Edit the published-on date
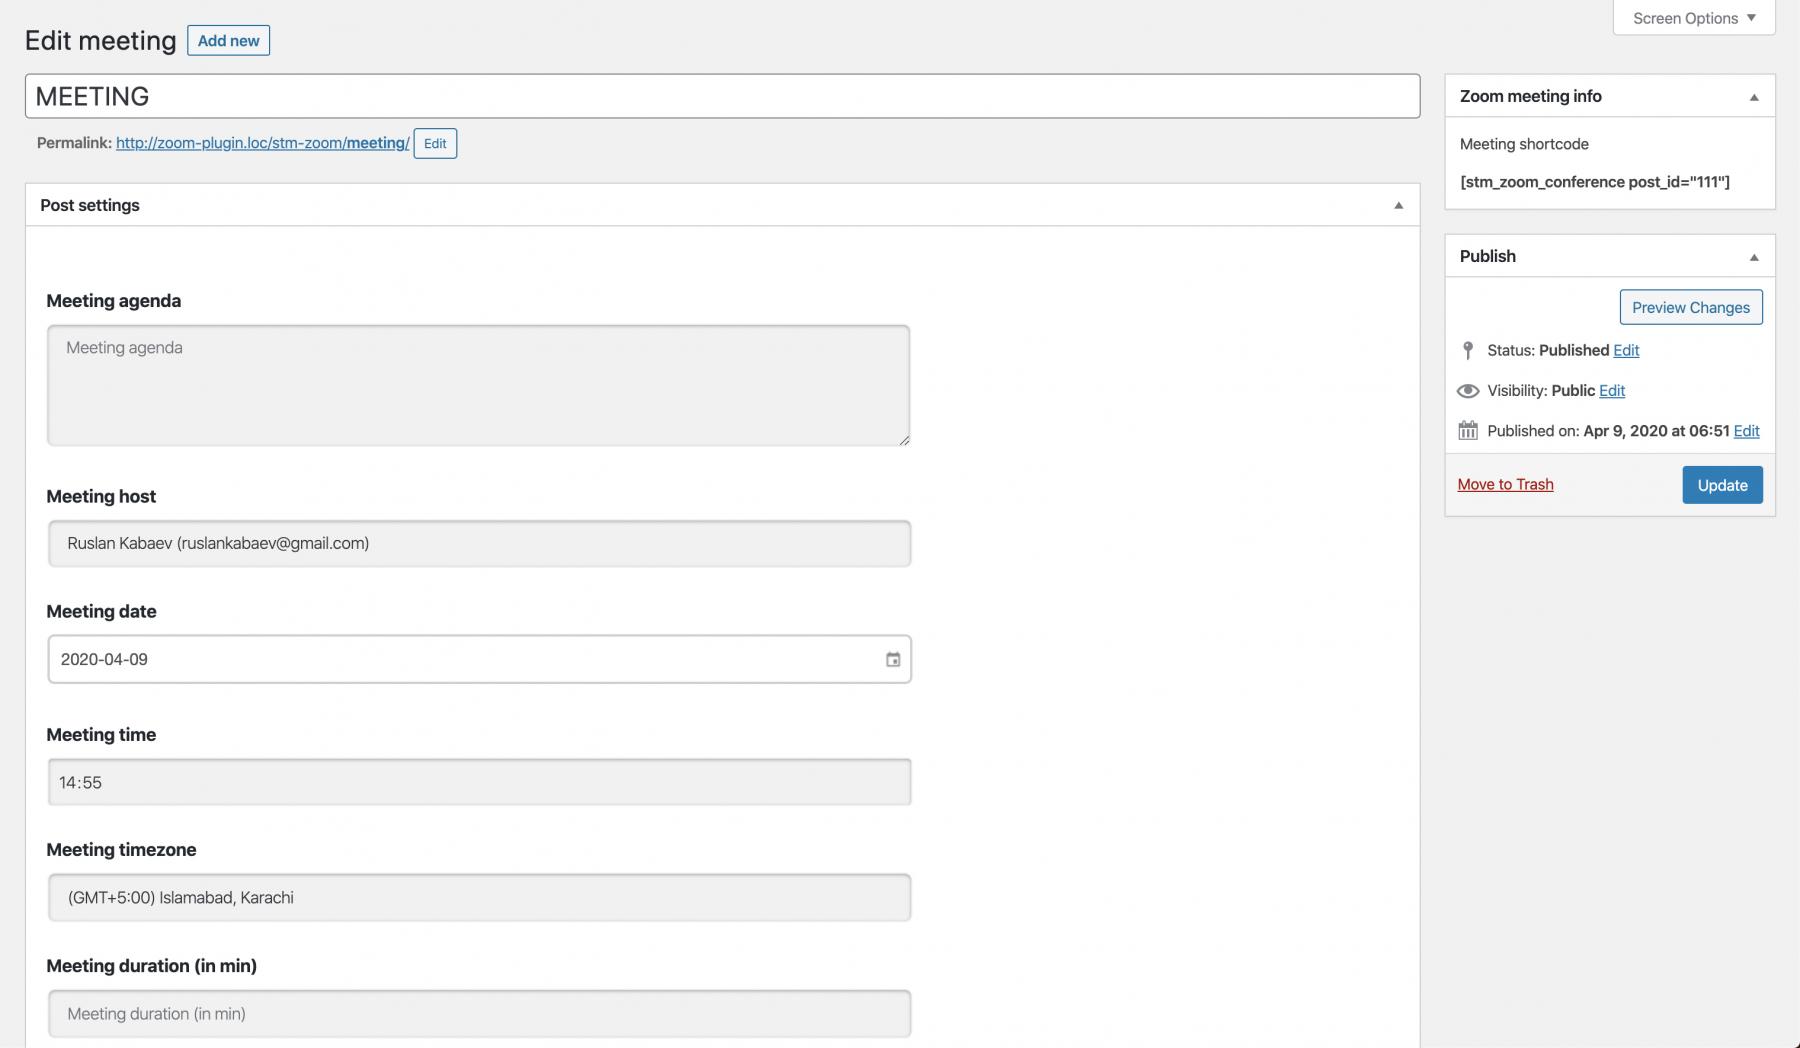The width and height of the screenshot is (1800, 1048). (x=1746, y=431)
